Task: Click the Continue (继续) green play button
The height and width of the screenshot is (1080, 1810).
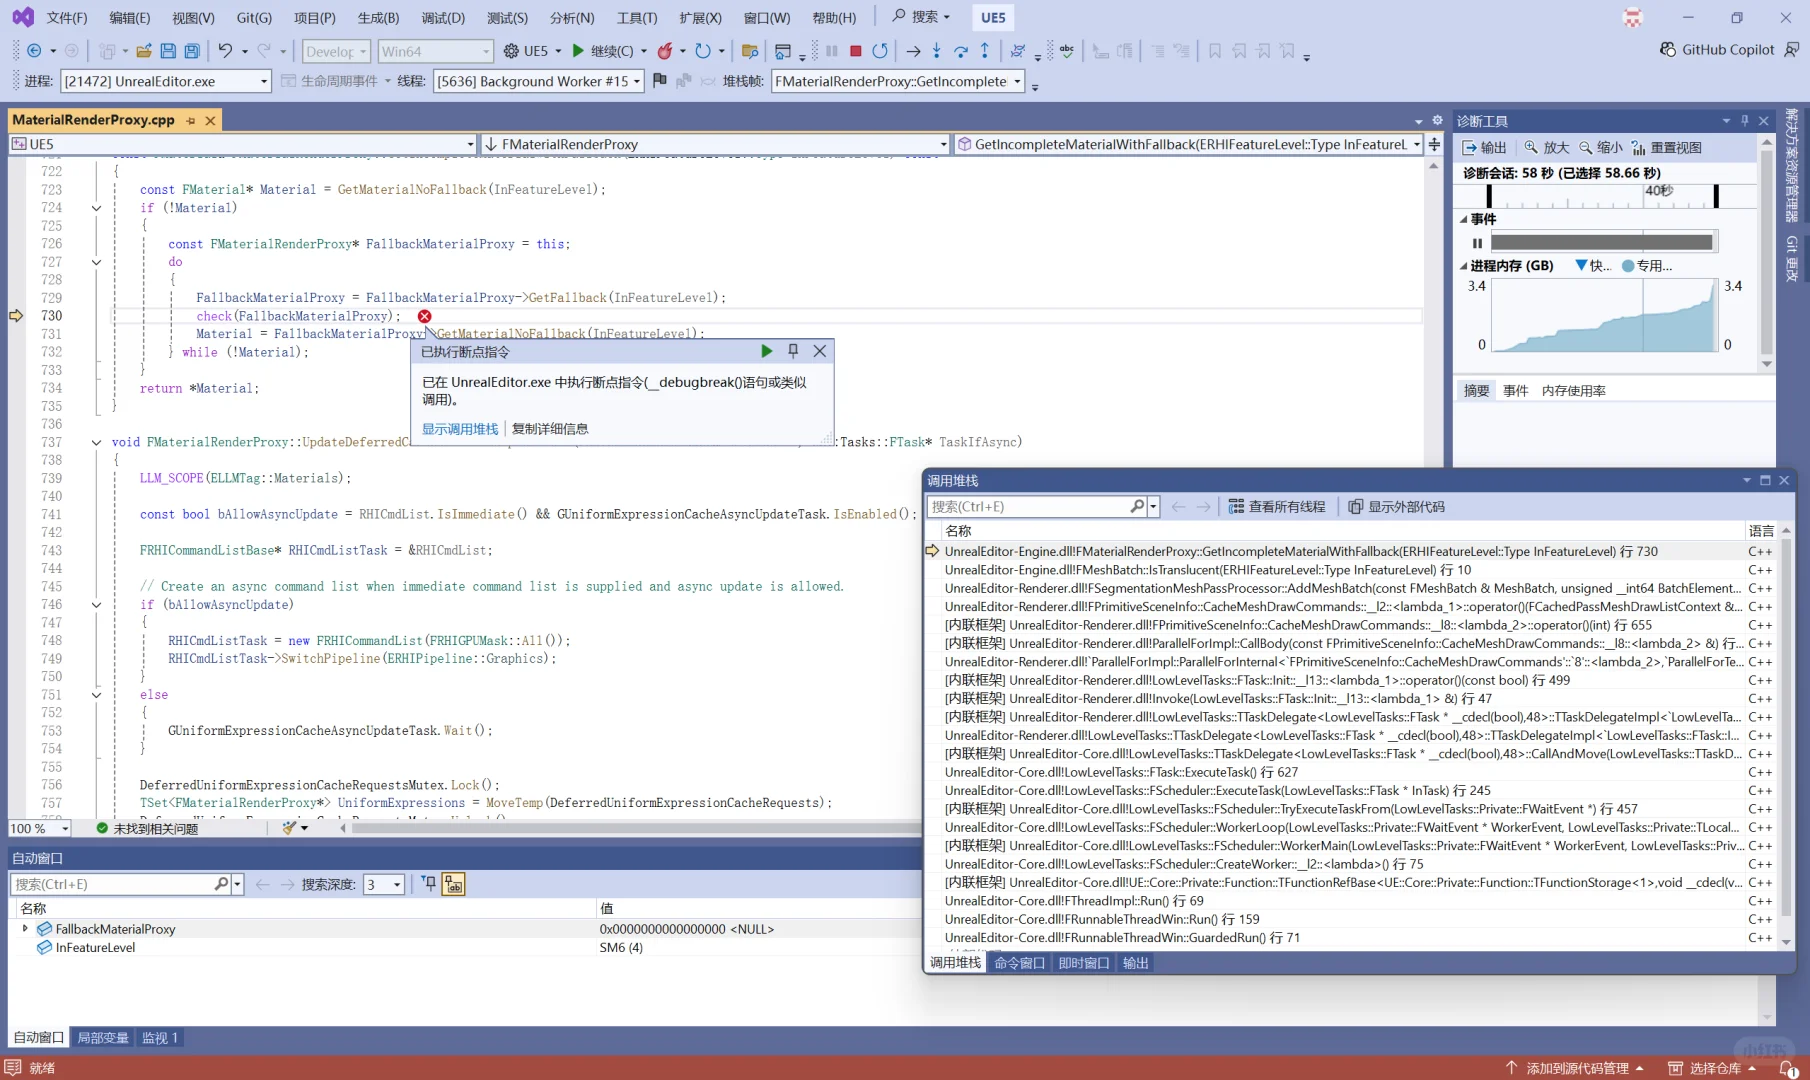Action: tap(578, 51)
